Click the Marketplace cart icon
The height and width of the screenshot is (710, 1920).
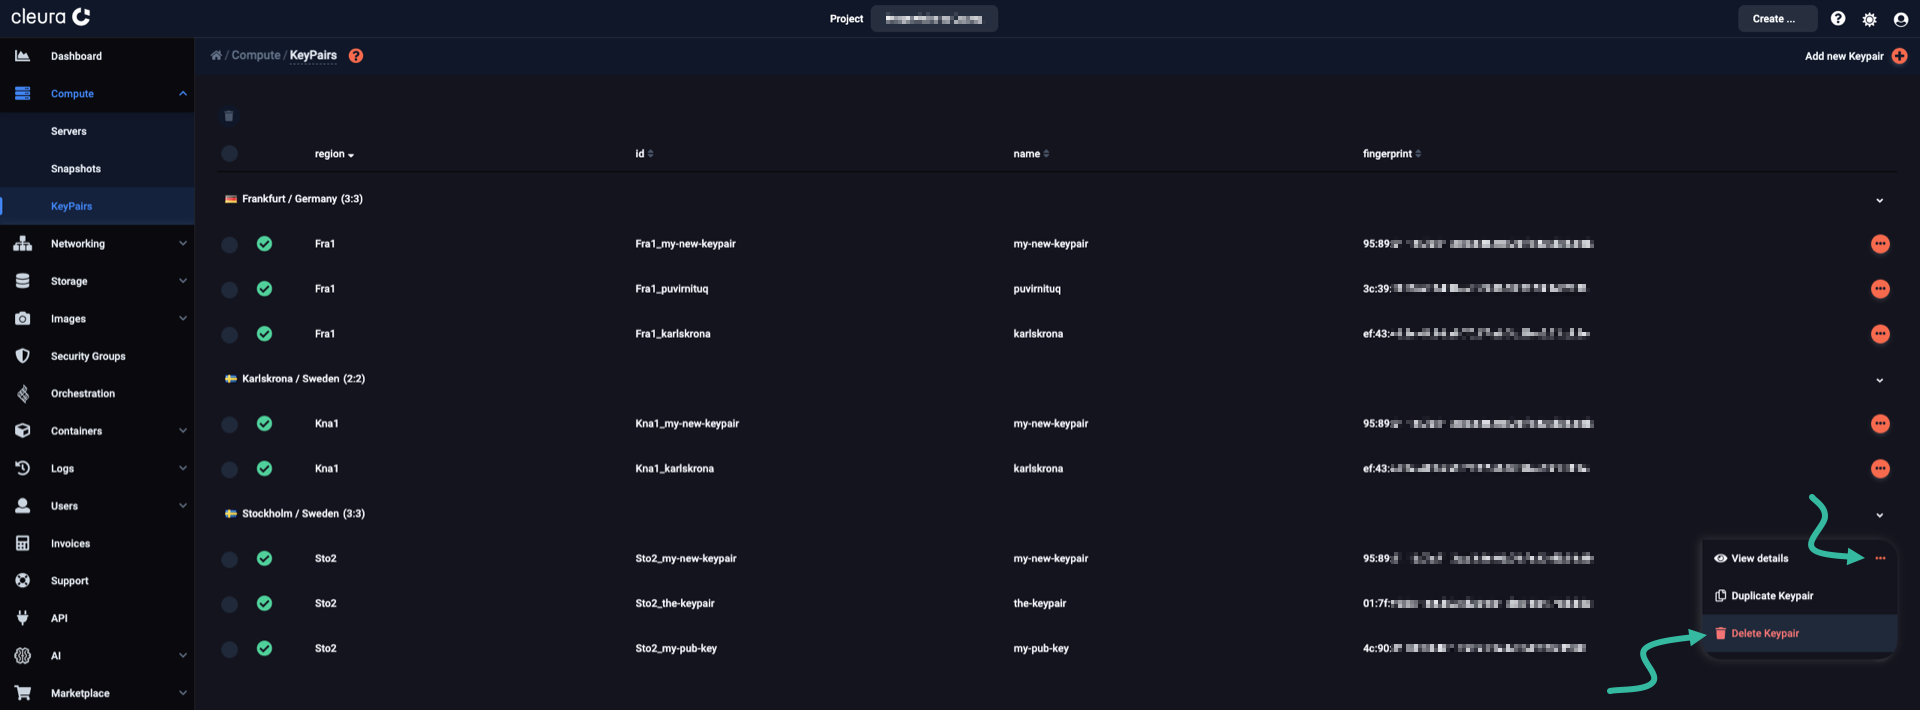[x=22, y=693]
